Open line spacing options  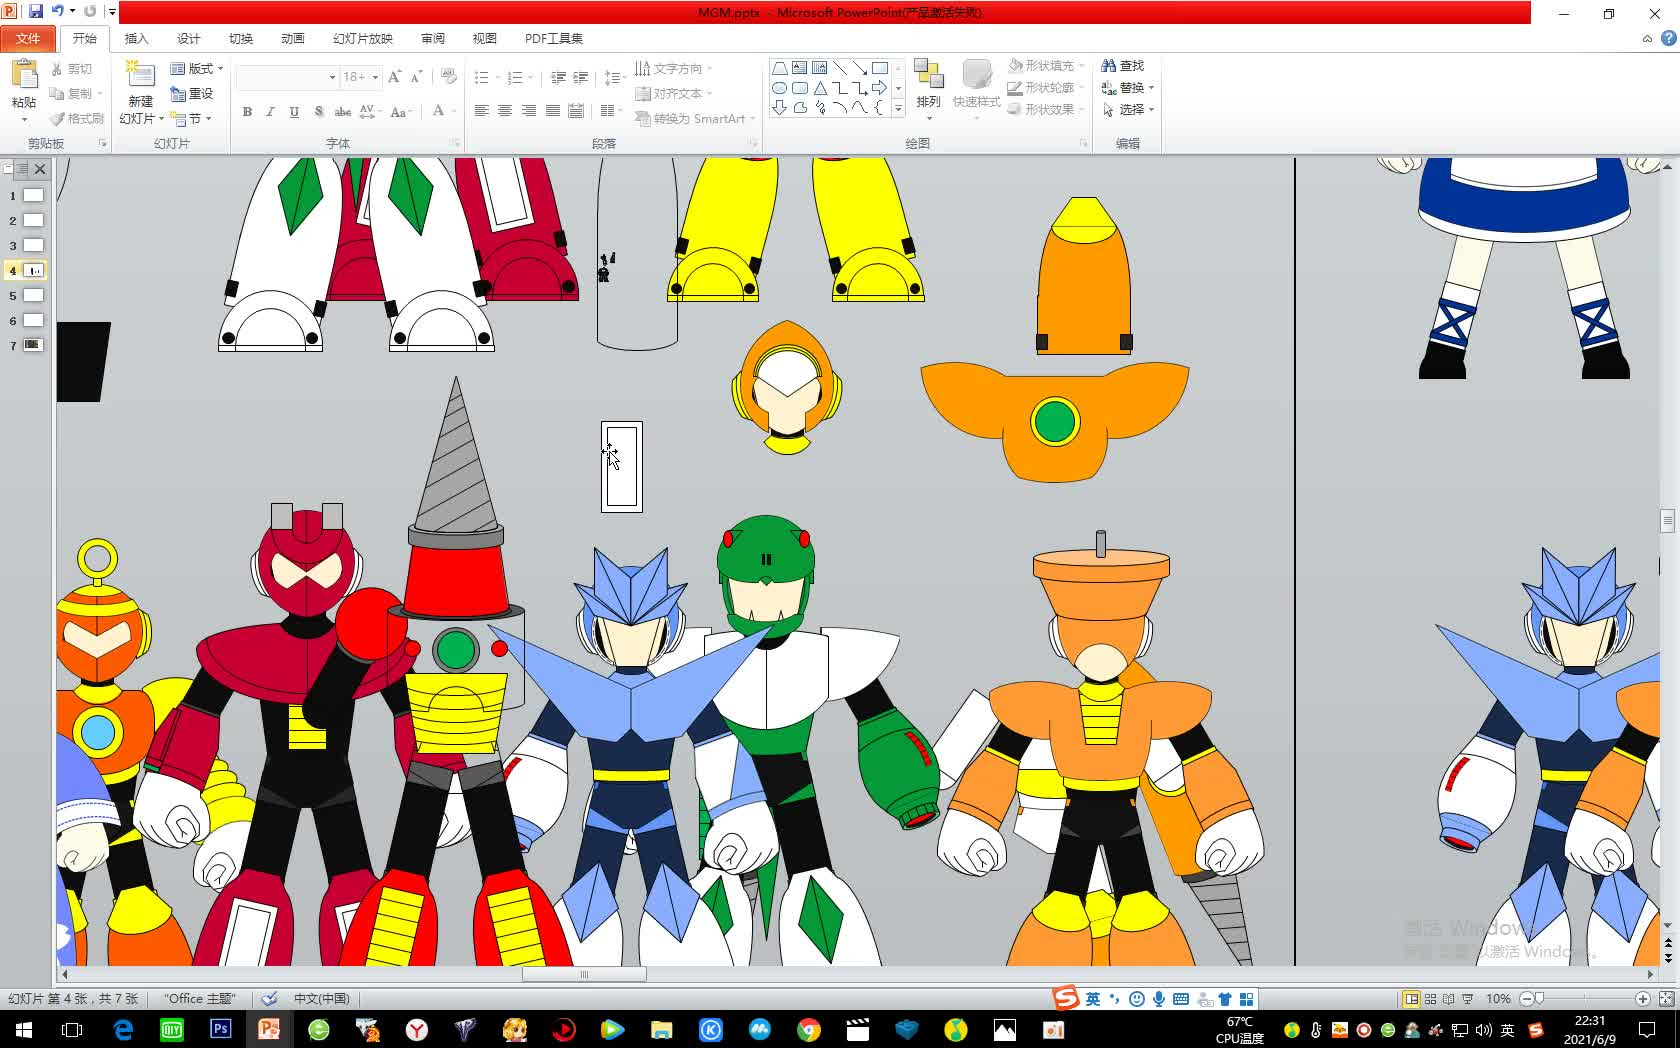point(614,78)
